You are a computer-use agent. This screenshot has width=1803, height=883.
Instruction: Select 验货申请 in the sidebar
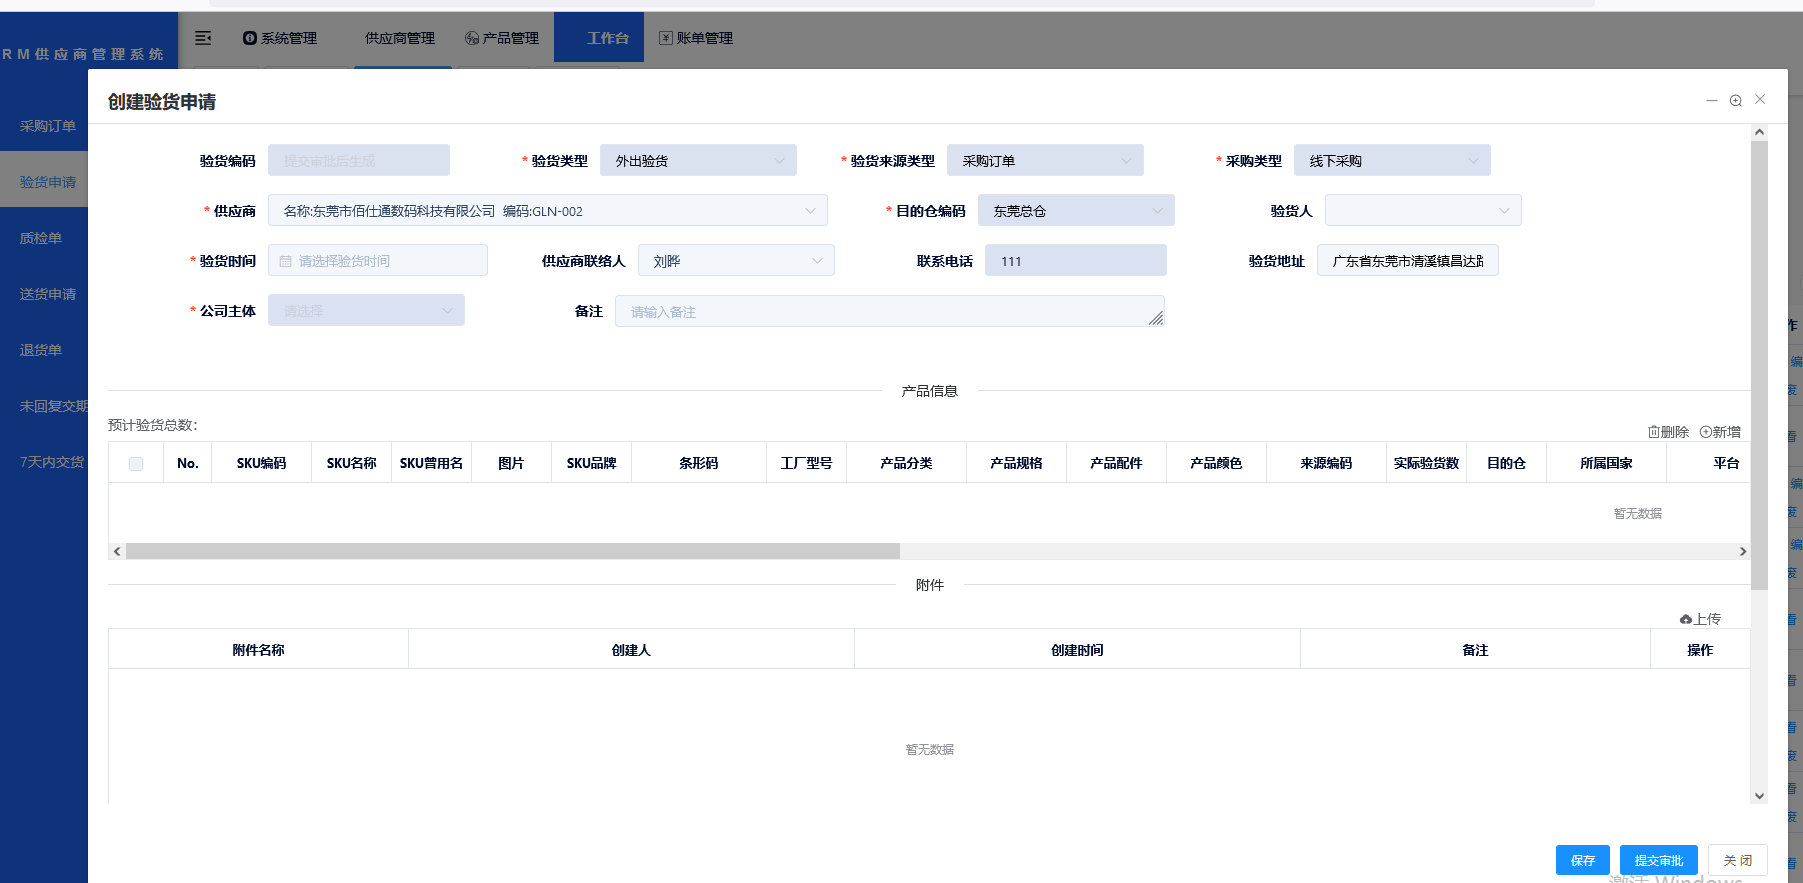point(46,182)
